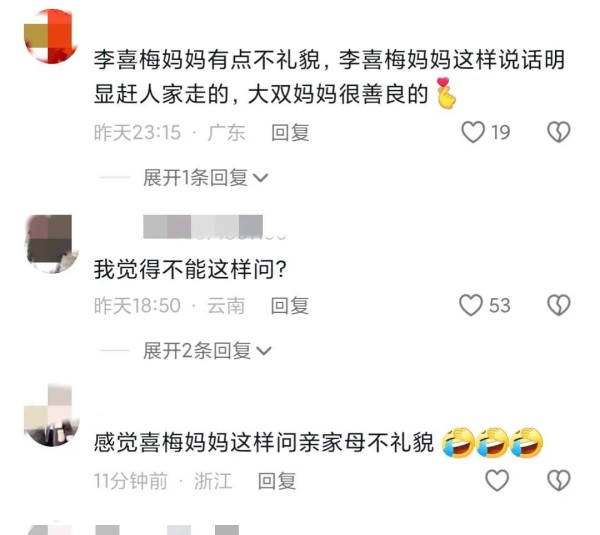Like the comment with 53 likes
Viewport: 600px width, 535px height.
pyautogui.click(x=471, y=305)
